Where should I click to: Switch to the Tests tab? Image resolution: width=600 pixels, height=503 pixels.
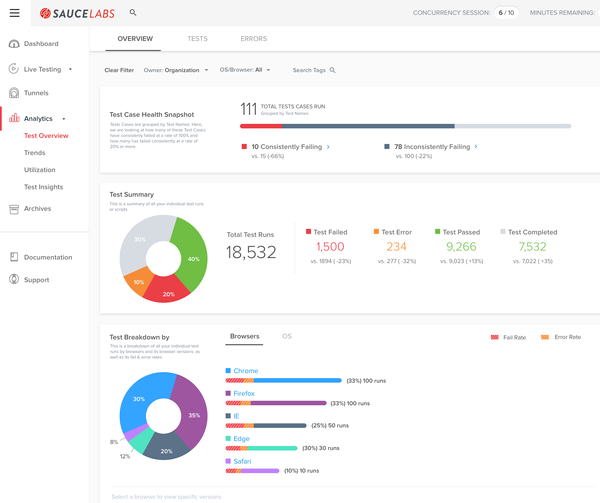[x=197, y=39]
